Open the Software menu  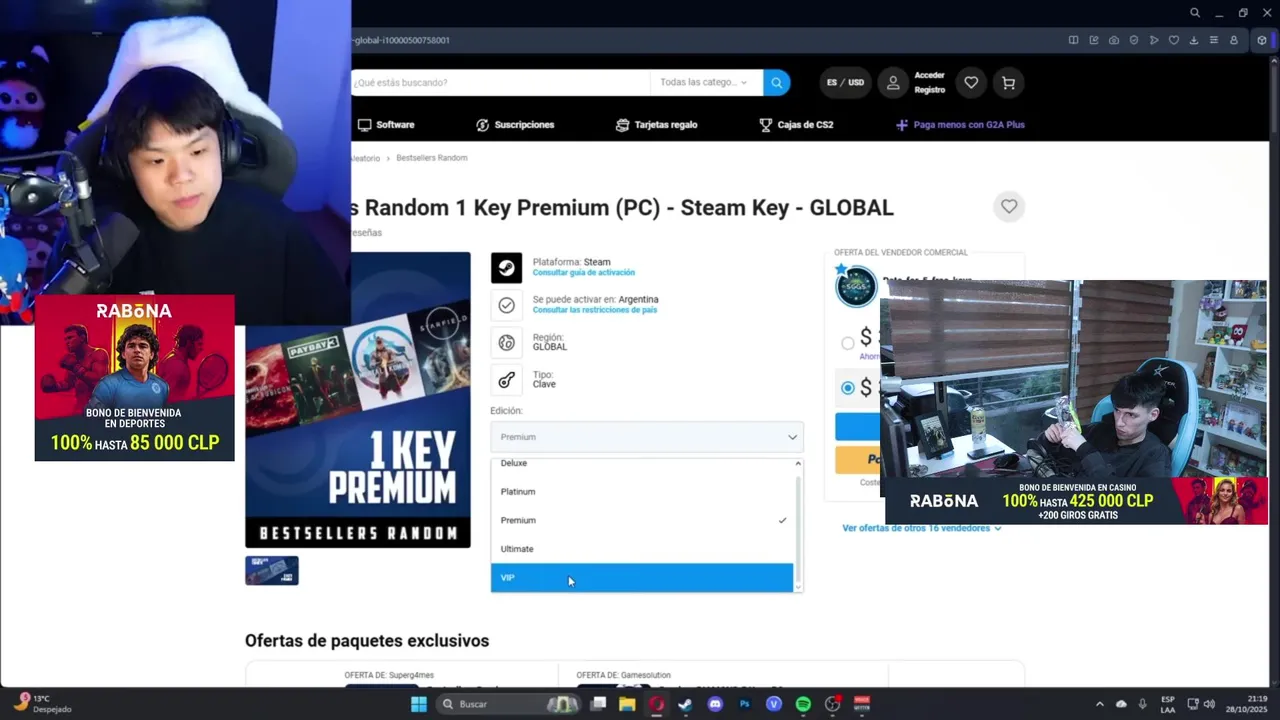[386, 125]
